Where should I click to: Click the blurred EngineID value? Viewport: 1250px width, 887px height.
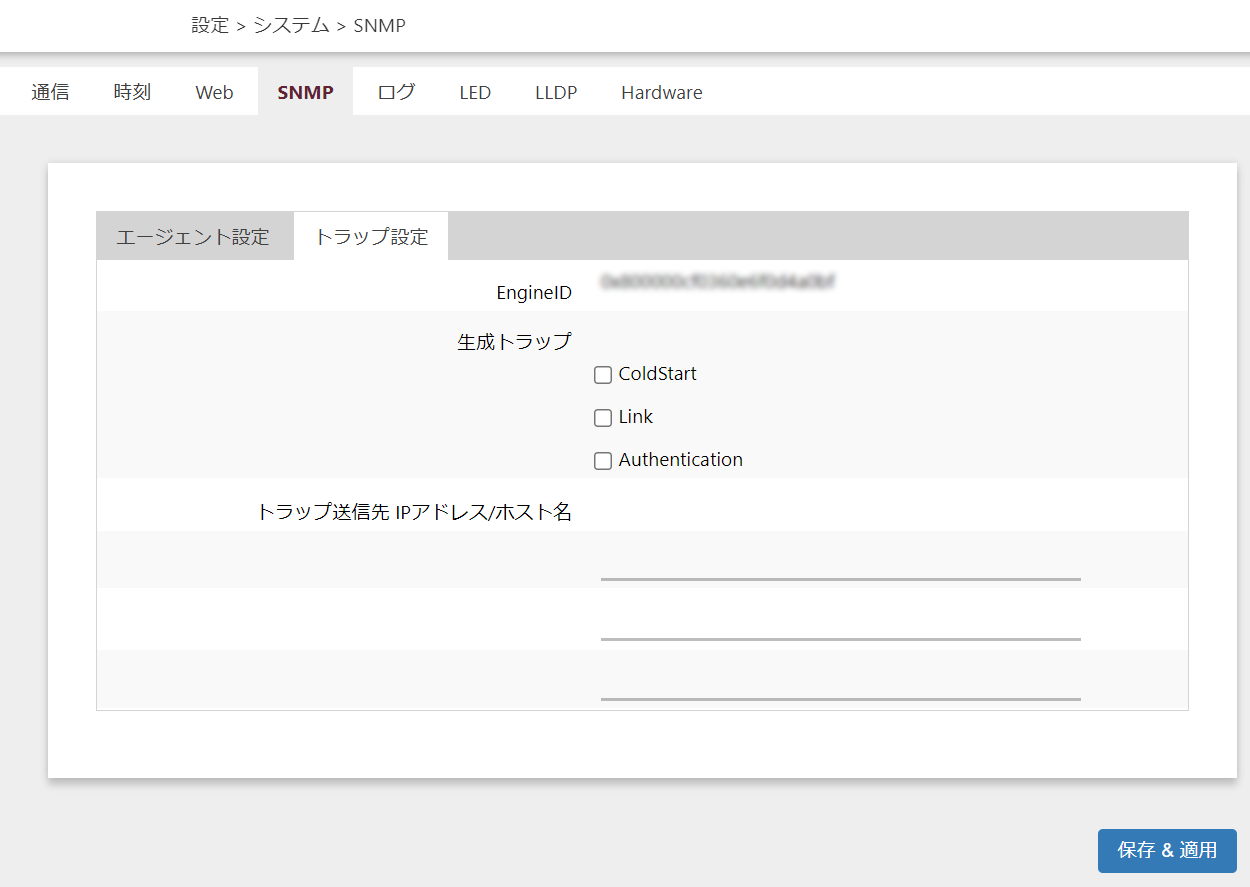point(717,283)
